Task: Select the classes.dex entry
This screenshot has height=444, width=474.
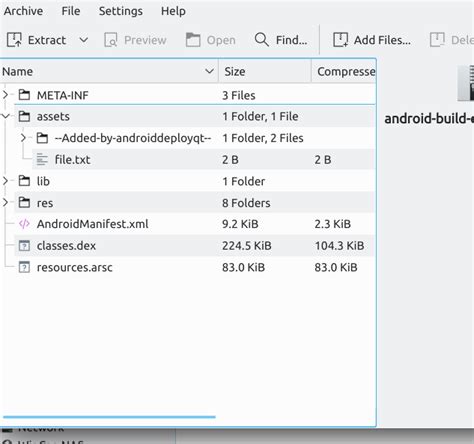Action: point(66,246)
